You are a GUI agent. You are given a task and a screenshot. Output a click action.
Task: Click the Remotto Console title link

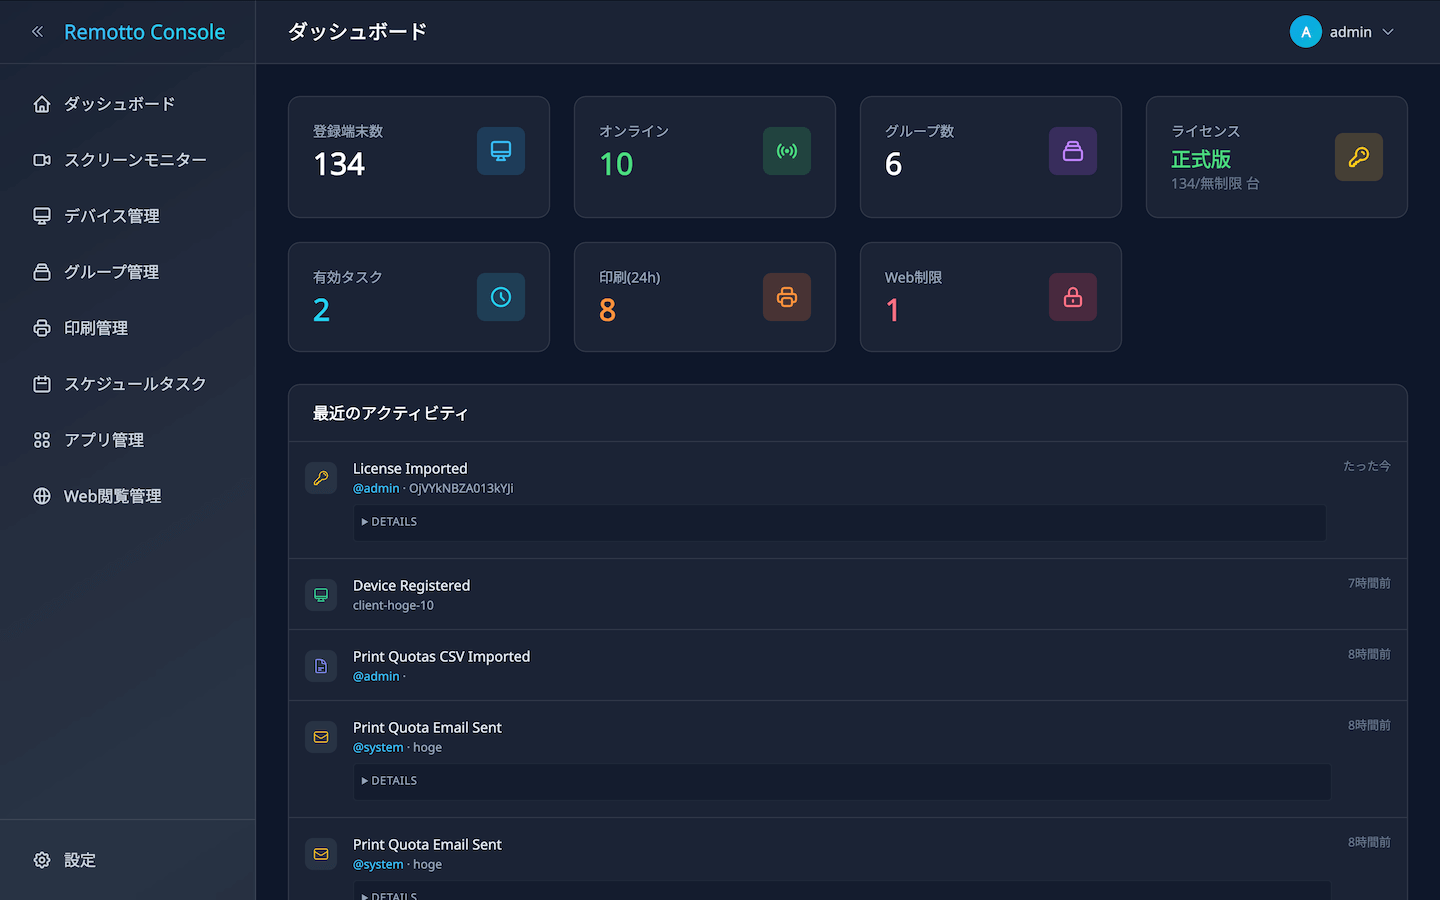pyautogui.click(x=145, y=32)
